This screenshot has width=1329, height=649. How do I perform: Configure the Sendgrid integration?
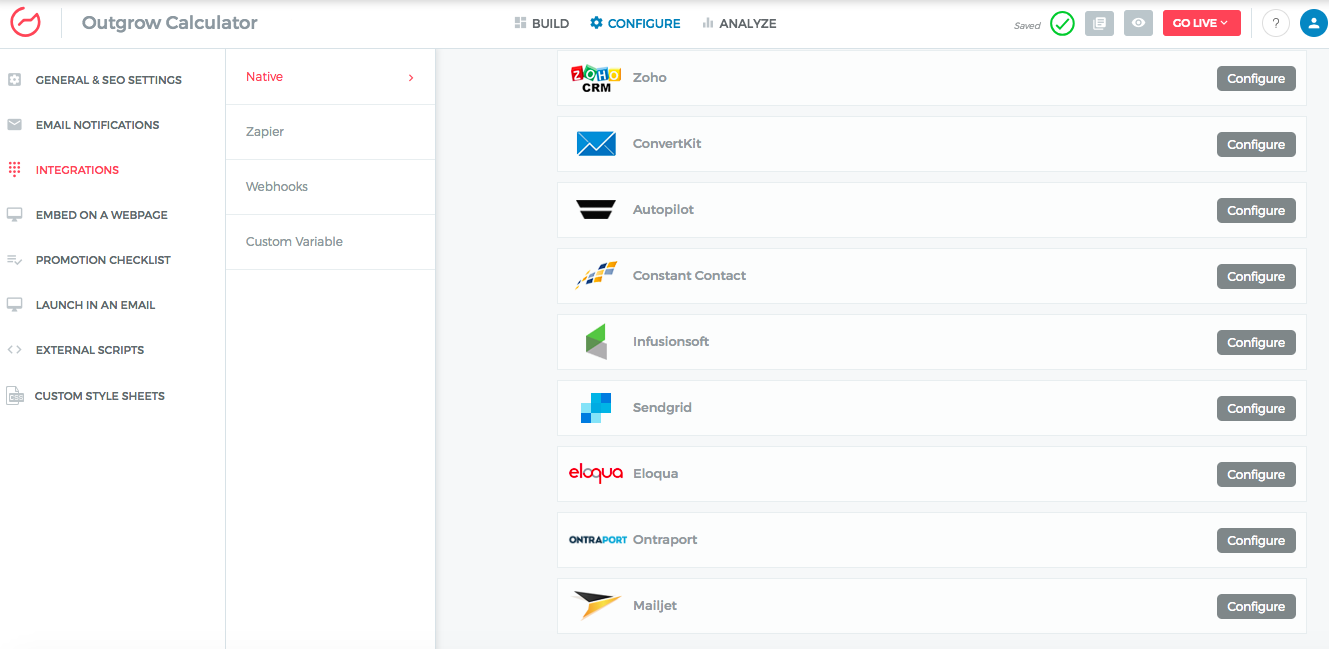tap(1256, 408)
